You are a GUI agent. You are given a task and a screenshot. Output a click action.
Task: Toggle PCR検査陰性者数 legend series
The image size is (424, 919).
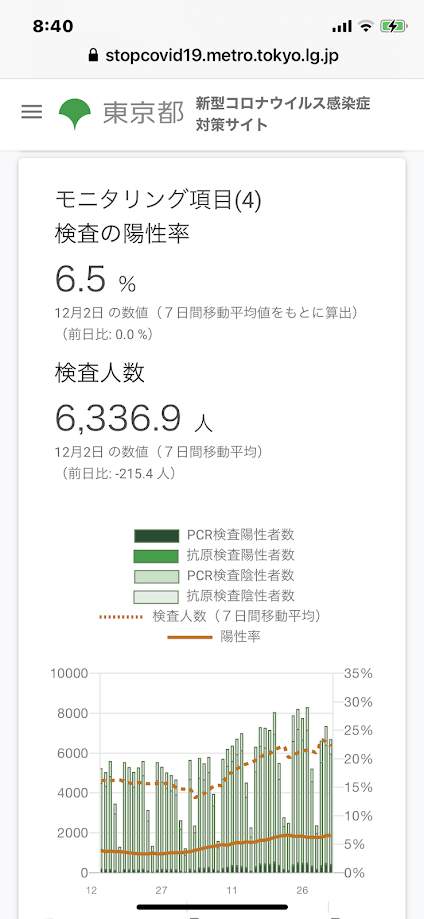click(214, 576)
